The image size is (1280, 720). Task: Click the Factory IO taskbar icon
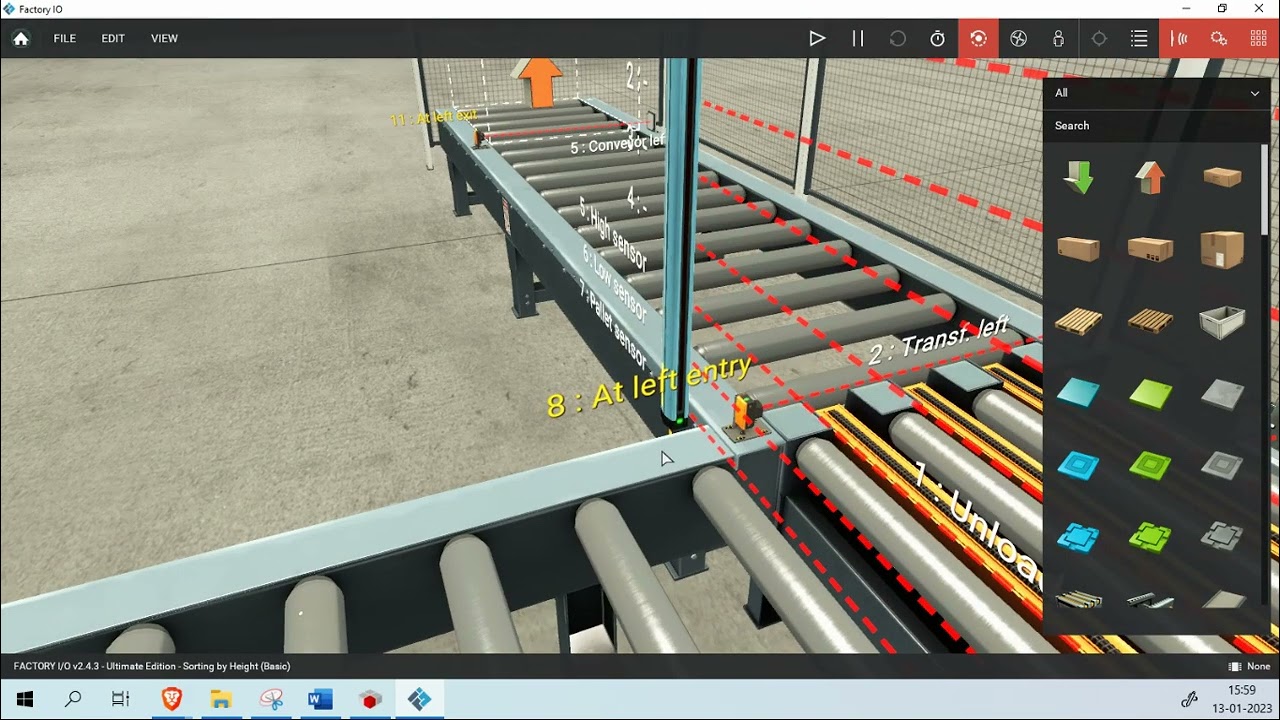point(420,700)
